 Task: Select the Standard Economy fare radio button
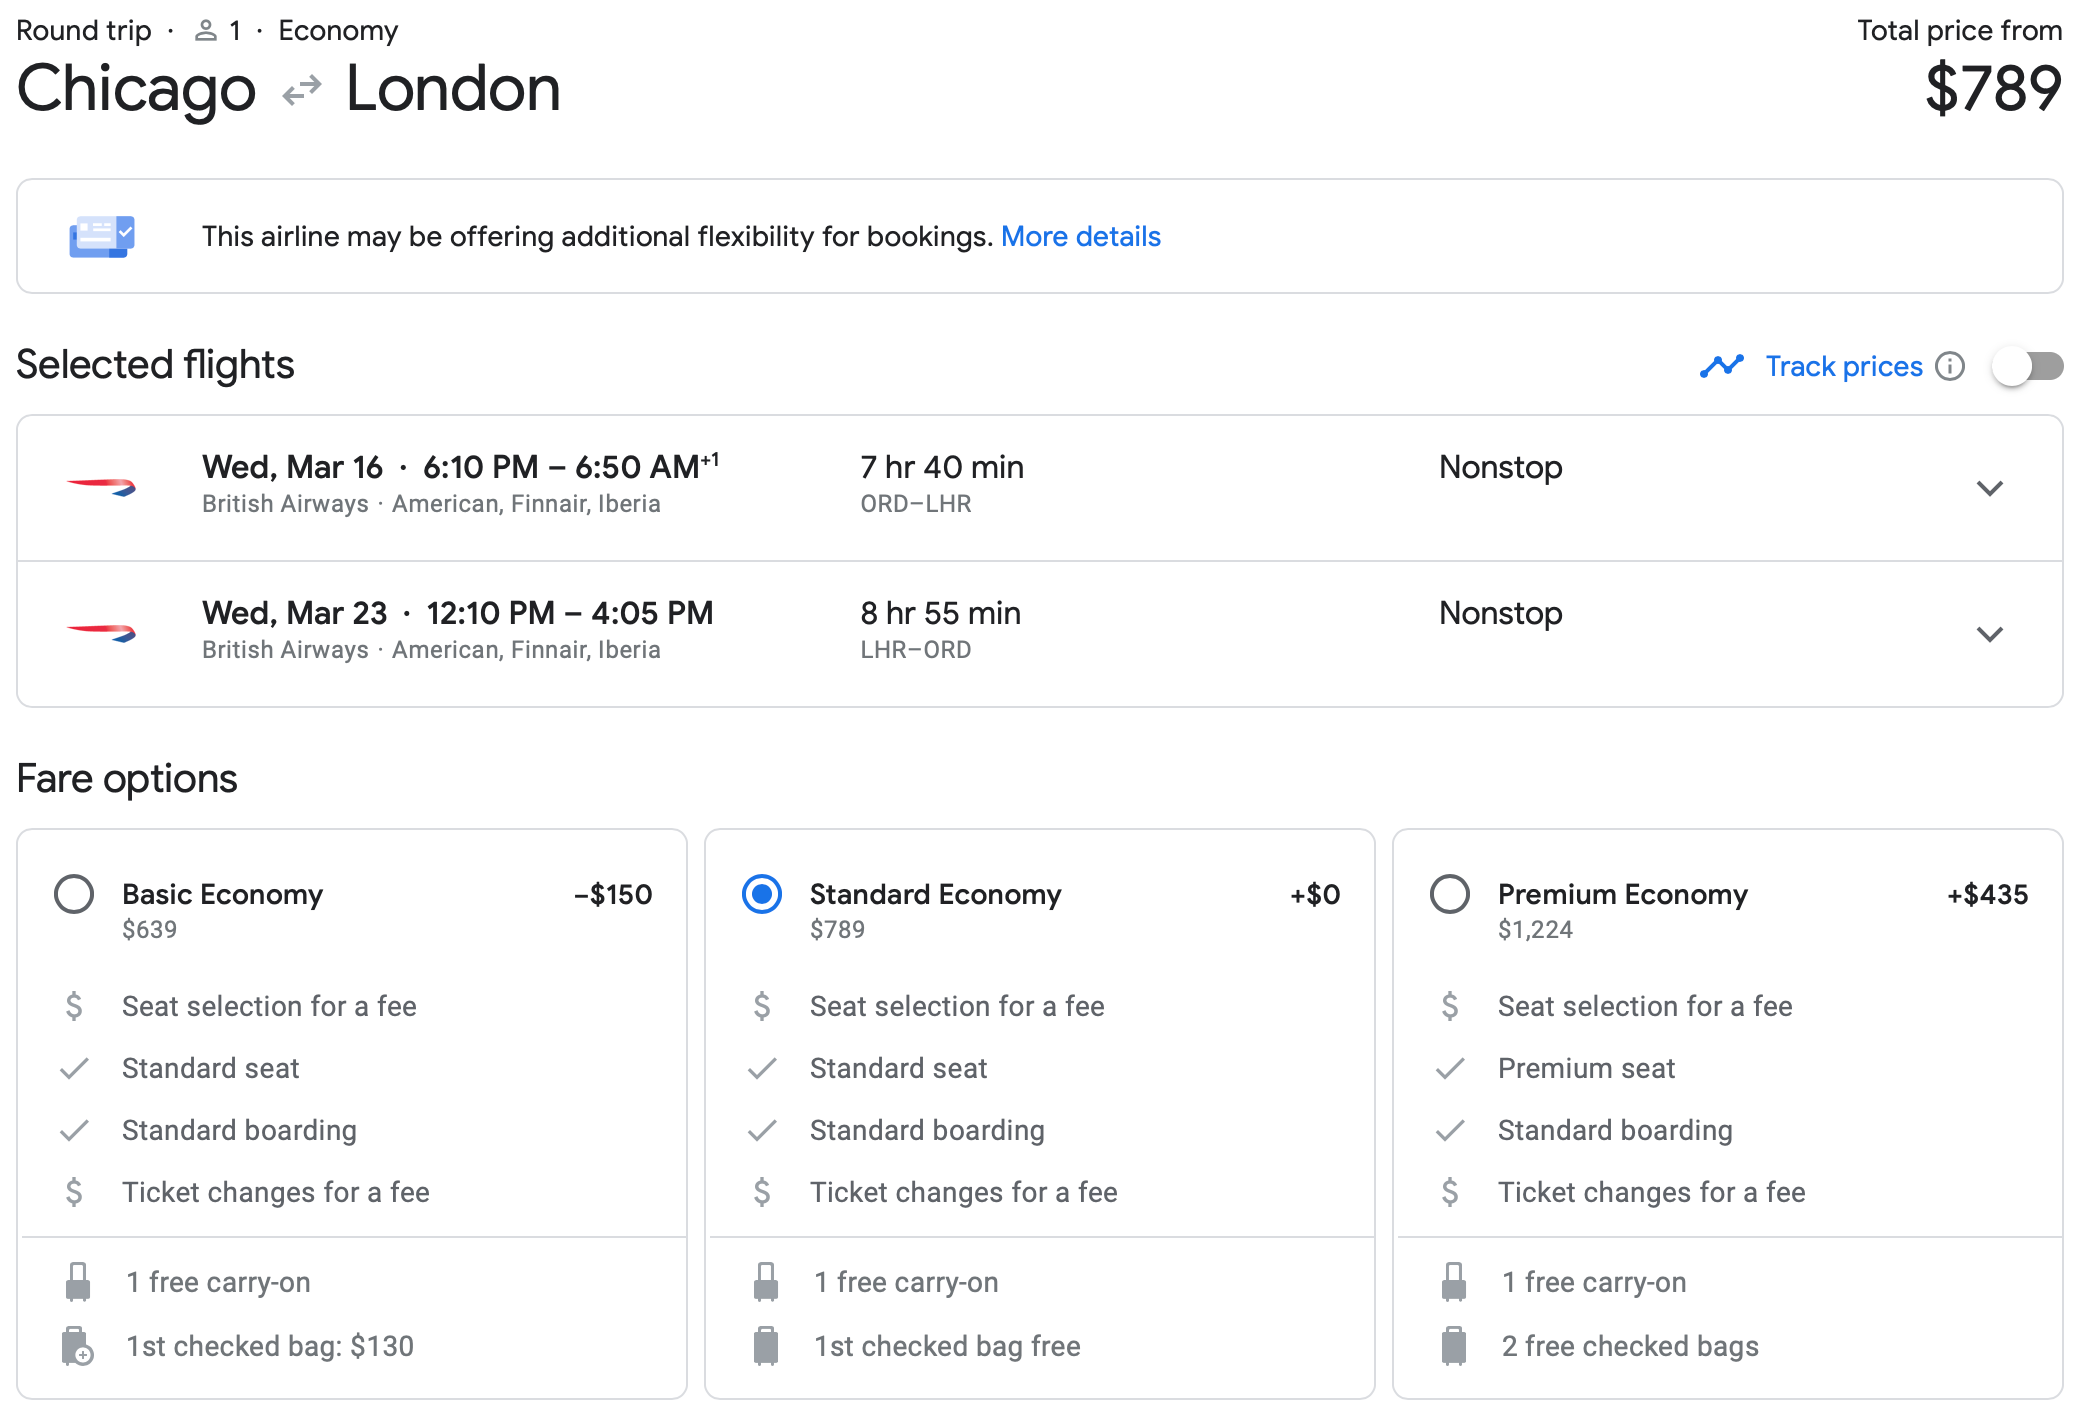(762, 894)
